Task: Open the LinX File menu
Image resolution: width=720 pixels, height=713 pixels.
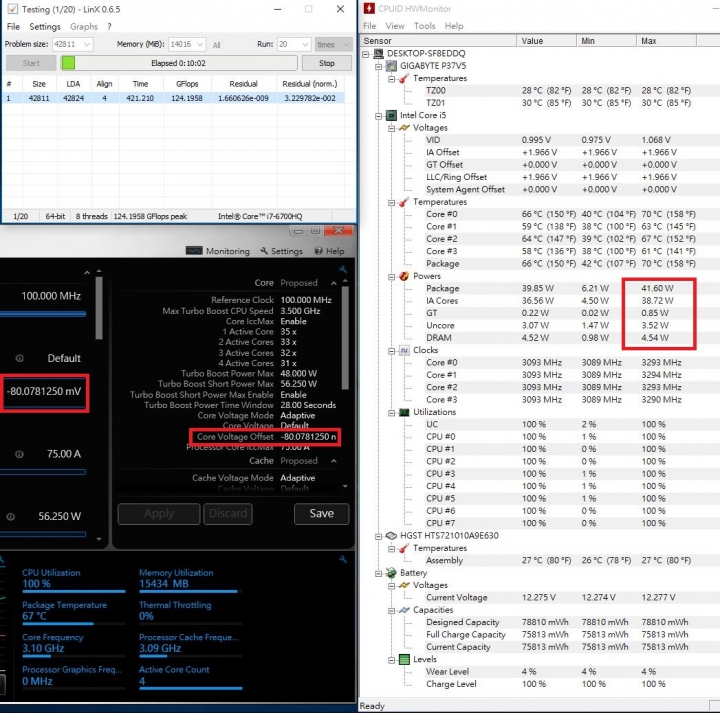Action: 13,26
